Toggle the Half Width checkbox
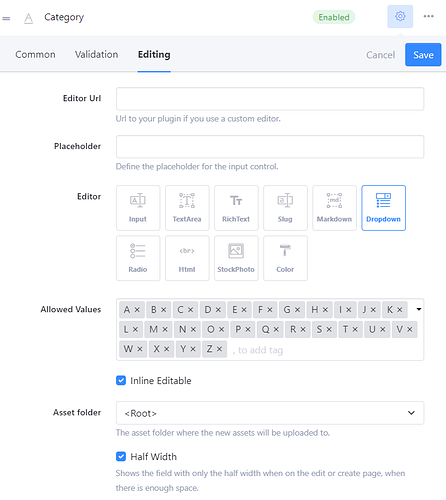446x500 pixels. click(121, 456)
